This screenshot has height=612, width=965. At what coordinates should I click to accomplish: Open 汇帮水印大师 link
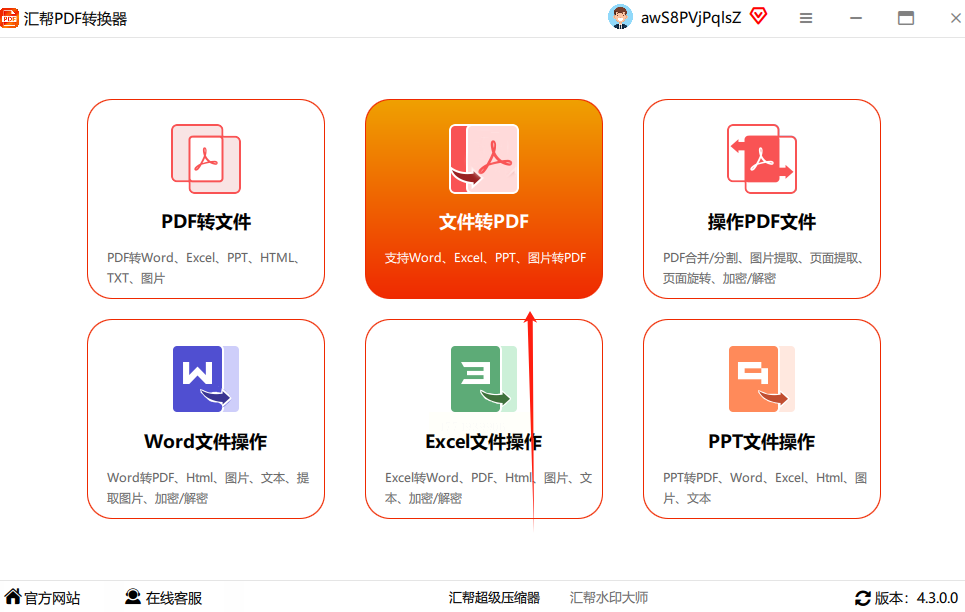[609, 598]
